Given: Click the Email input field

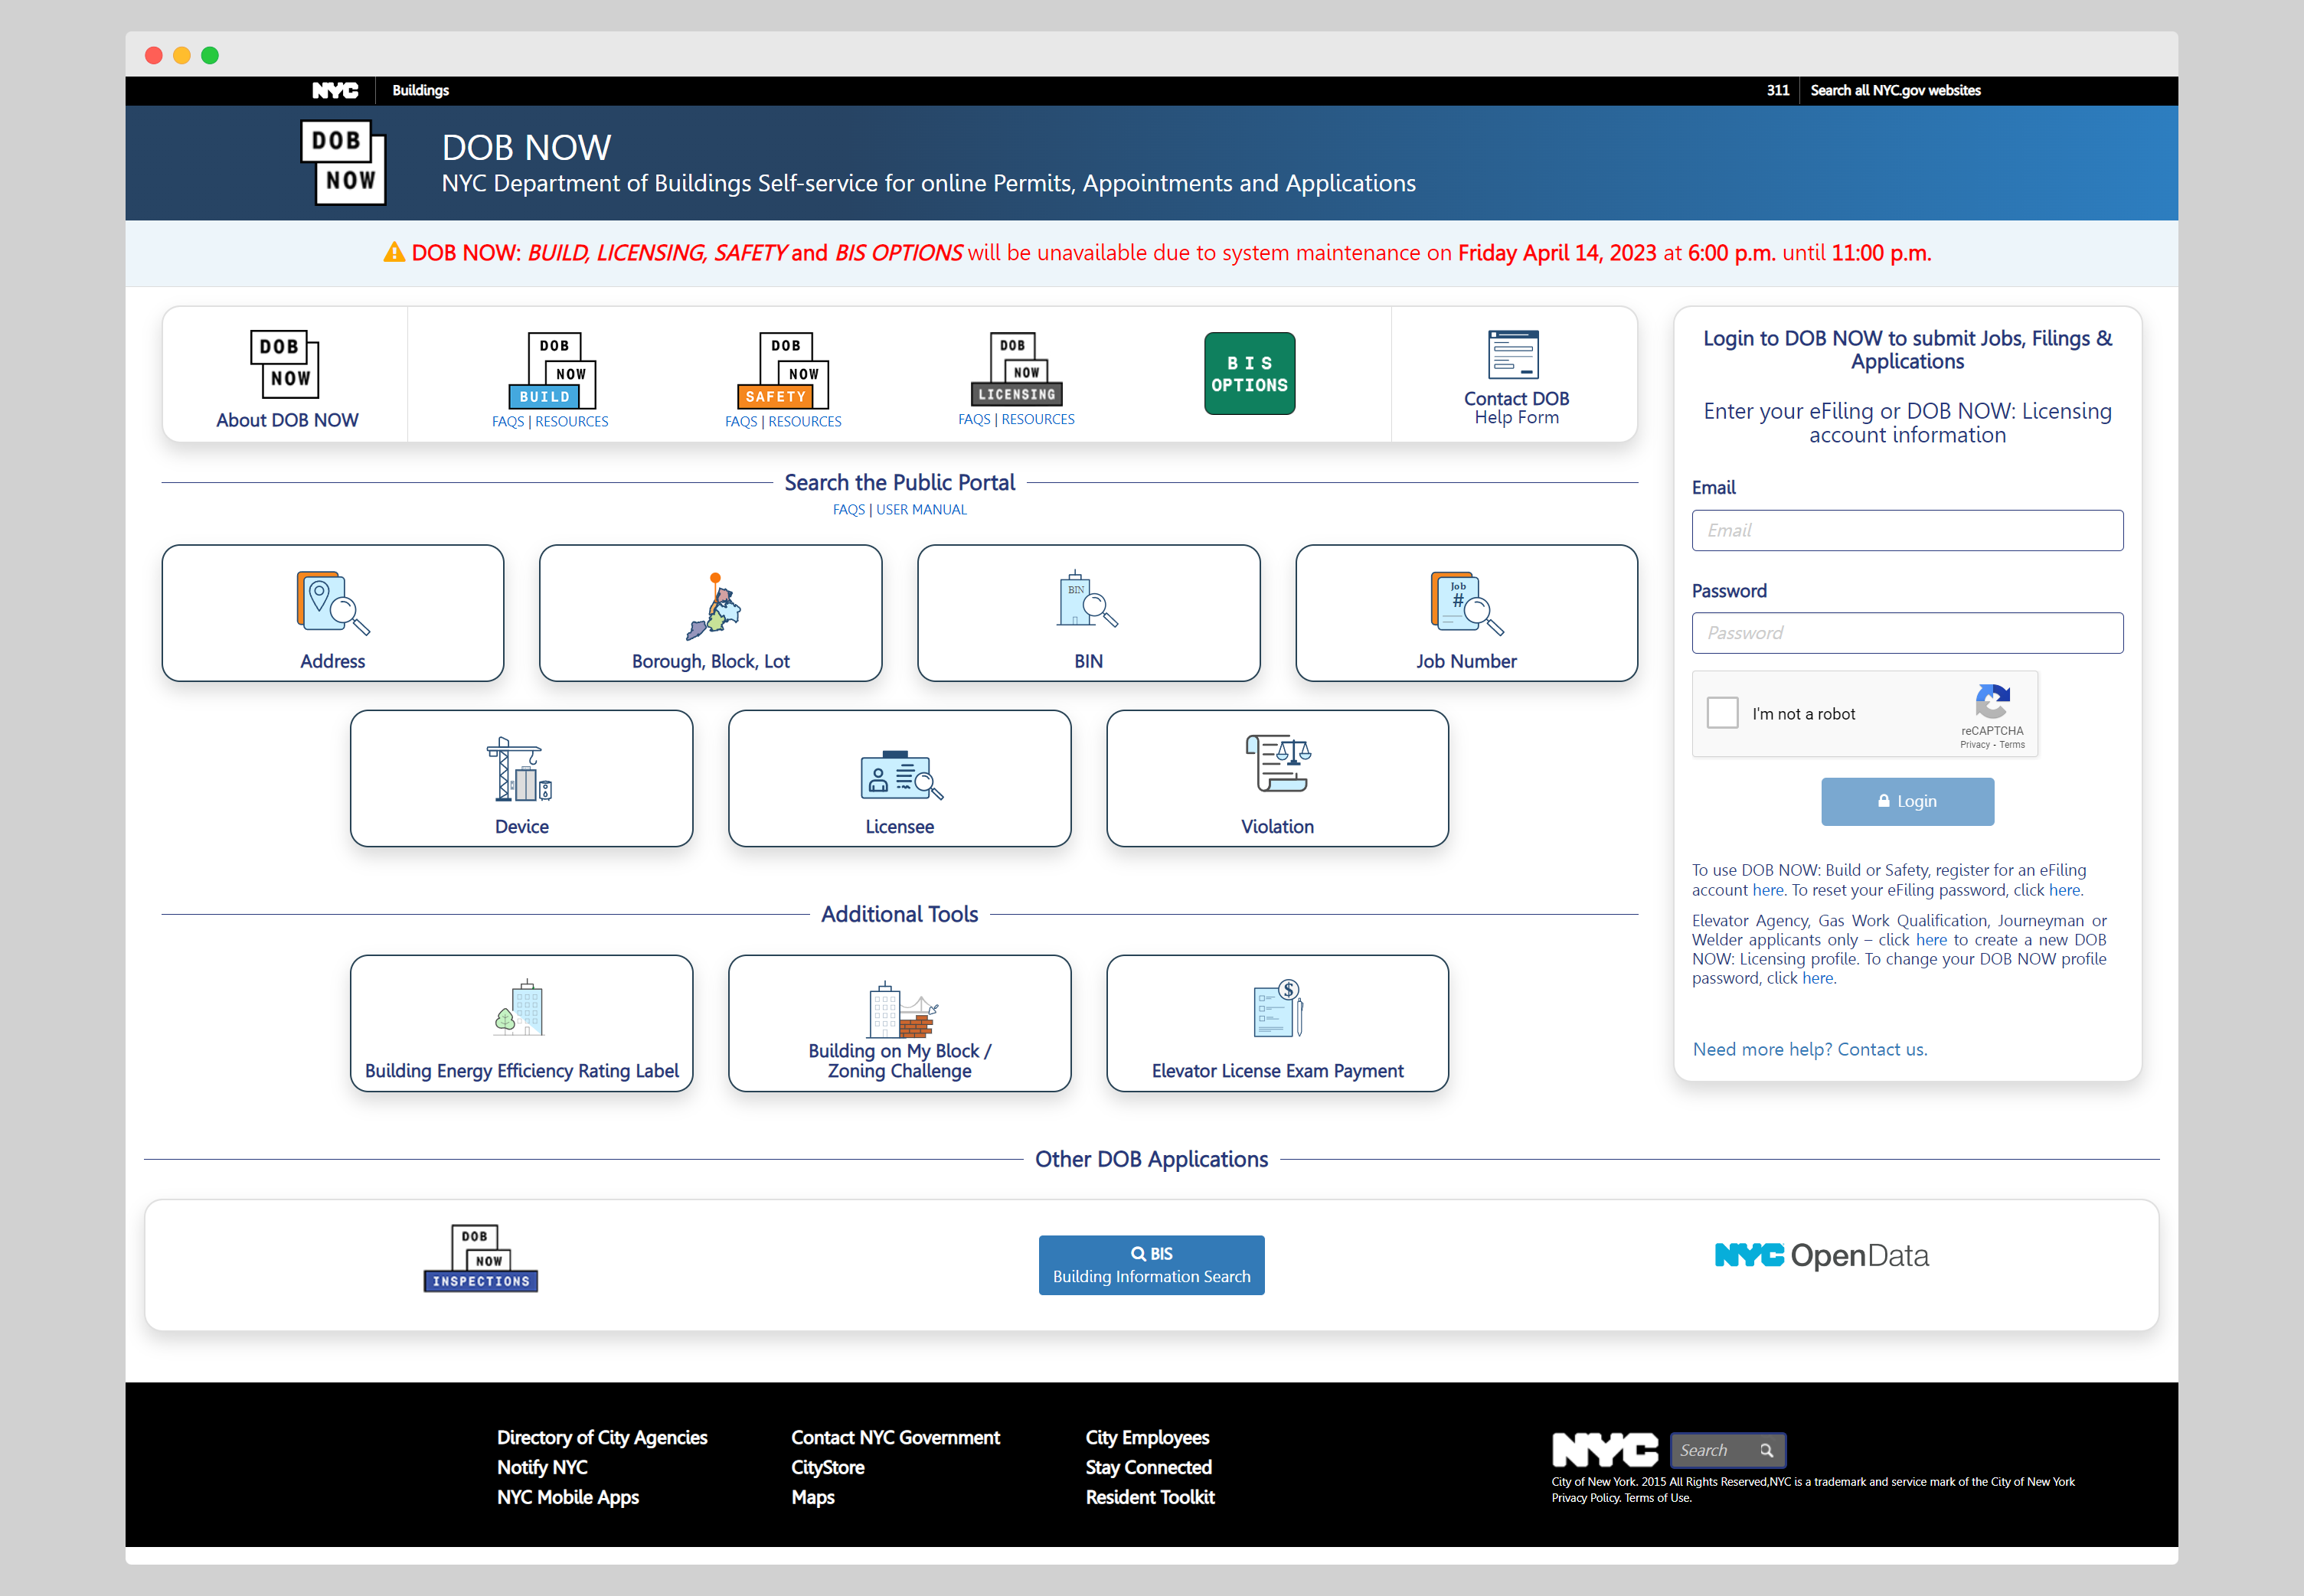Looking at the screenshot, I should coord(1908,530).
